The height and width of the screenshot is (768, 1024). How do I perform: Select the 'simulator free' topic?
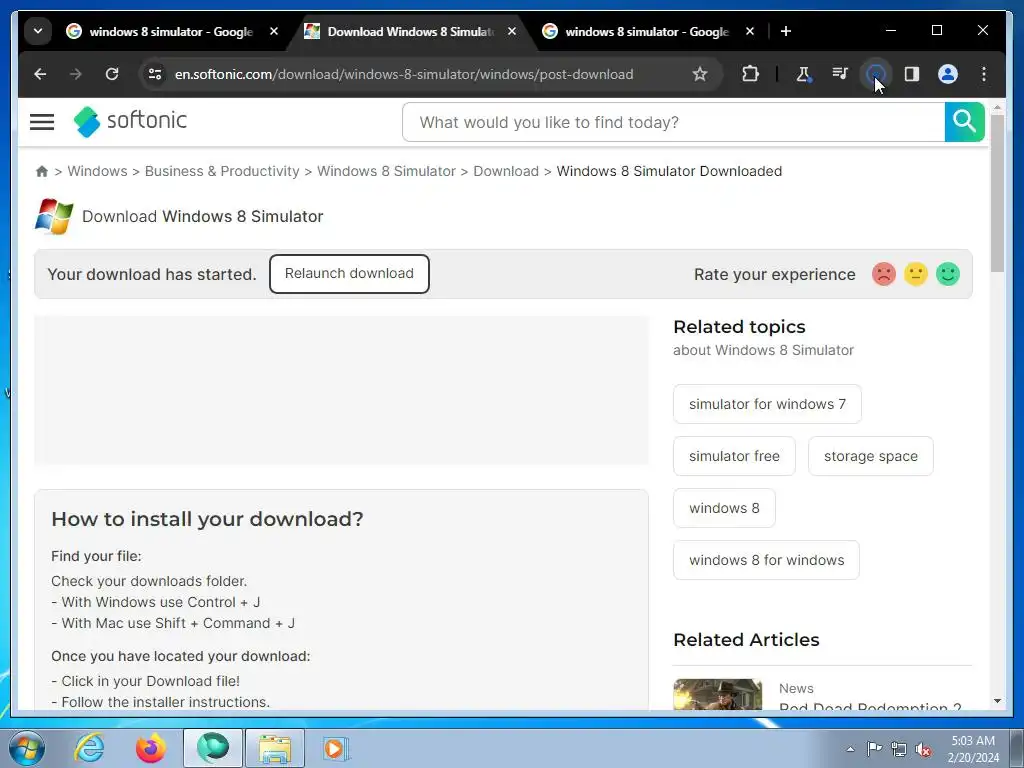734,456
